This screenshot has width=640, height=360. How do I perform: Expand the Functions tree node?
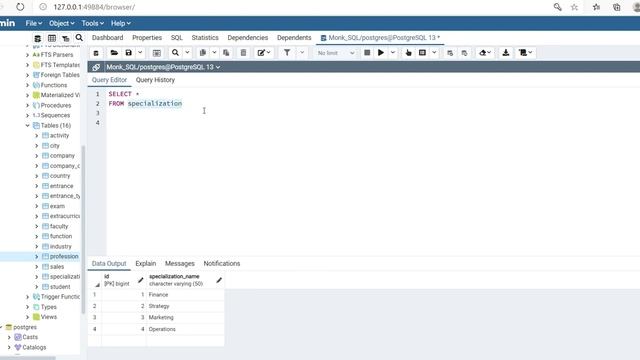click(x=27, y=85)
